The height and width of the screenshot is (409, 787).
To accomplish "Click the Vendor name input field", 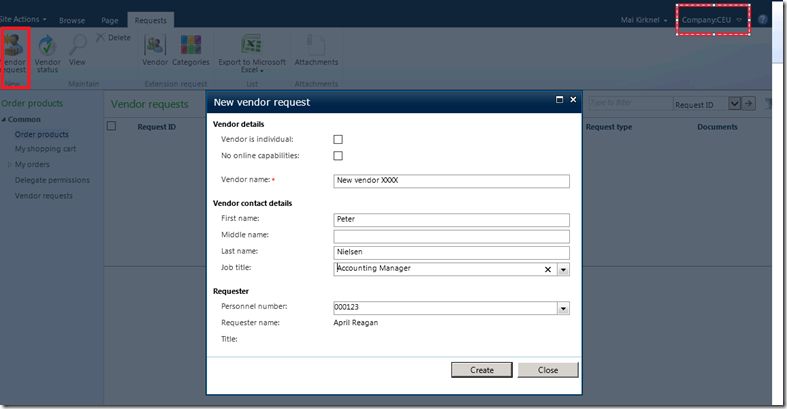I will click(450, 181).
